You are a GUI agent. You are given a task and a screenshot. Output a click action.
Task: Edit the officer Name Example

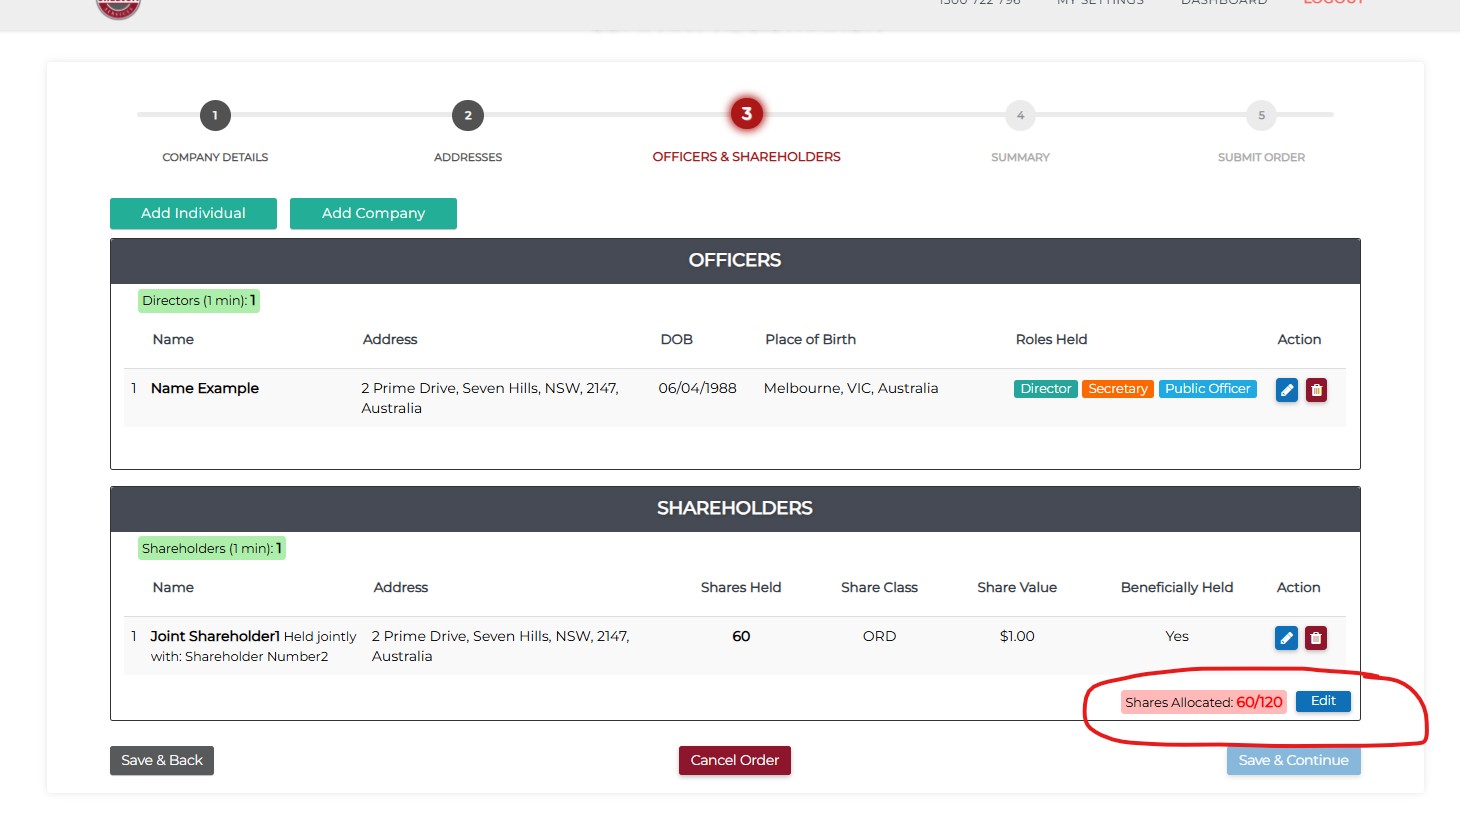coord(1286,390)
